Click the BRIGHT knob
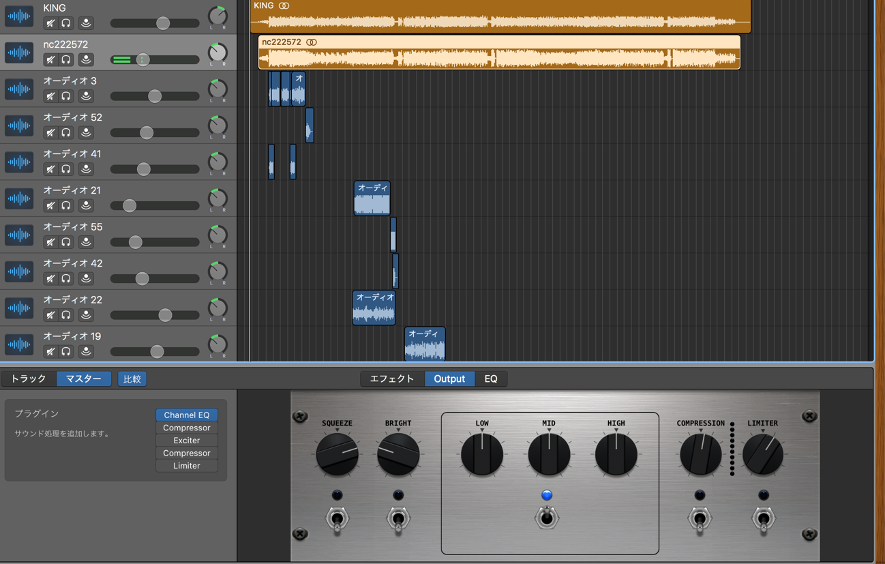 point(398,454)
